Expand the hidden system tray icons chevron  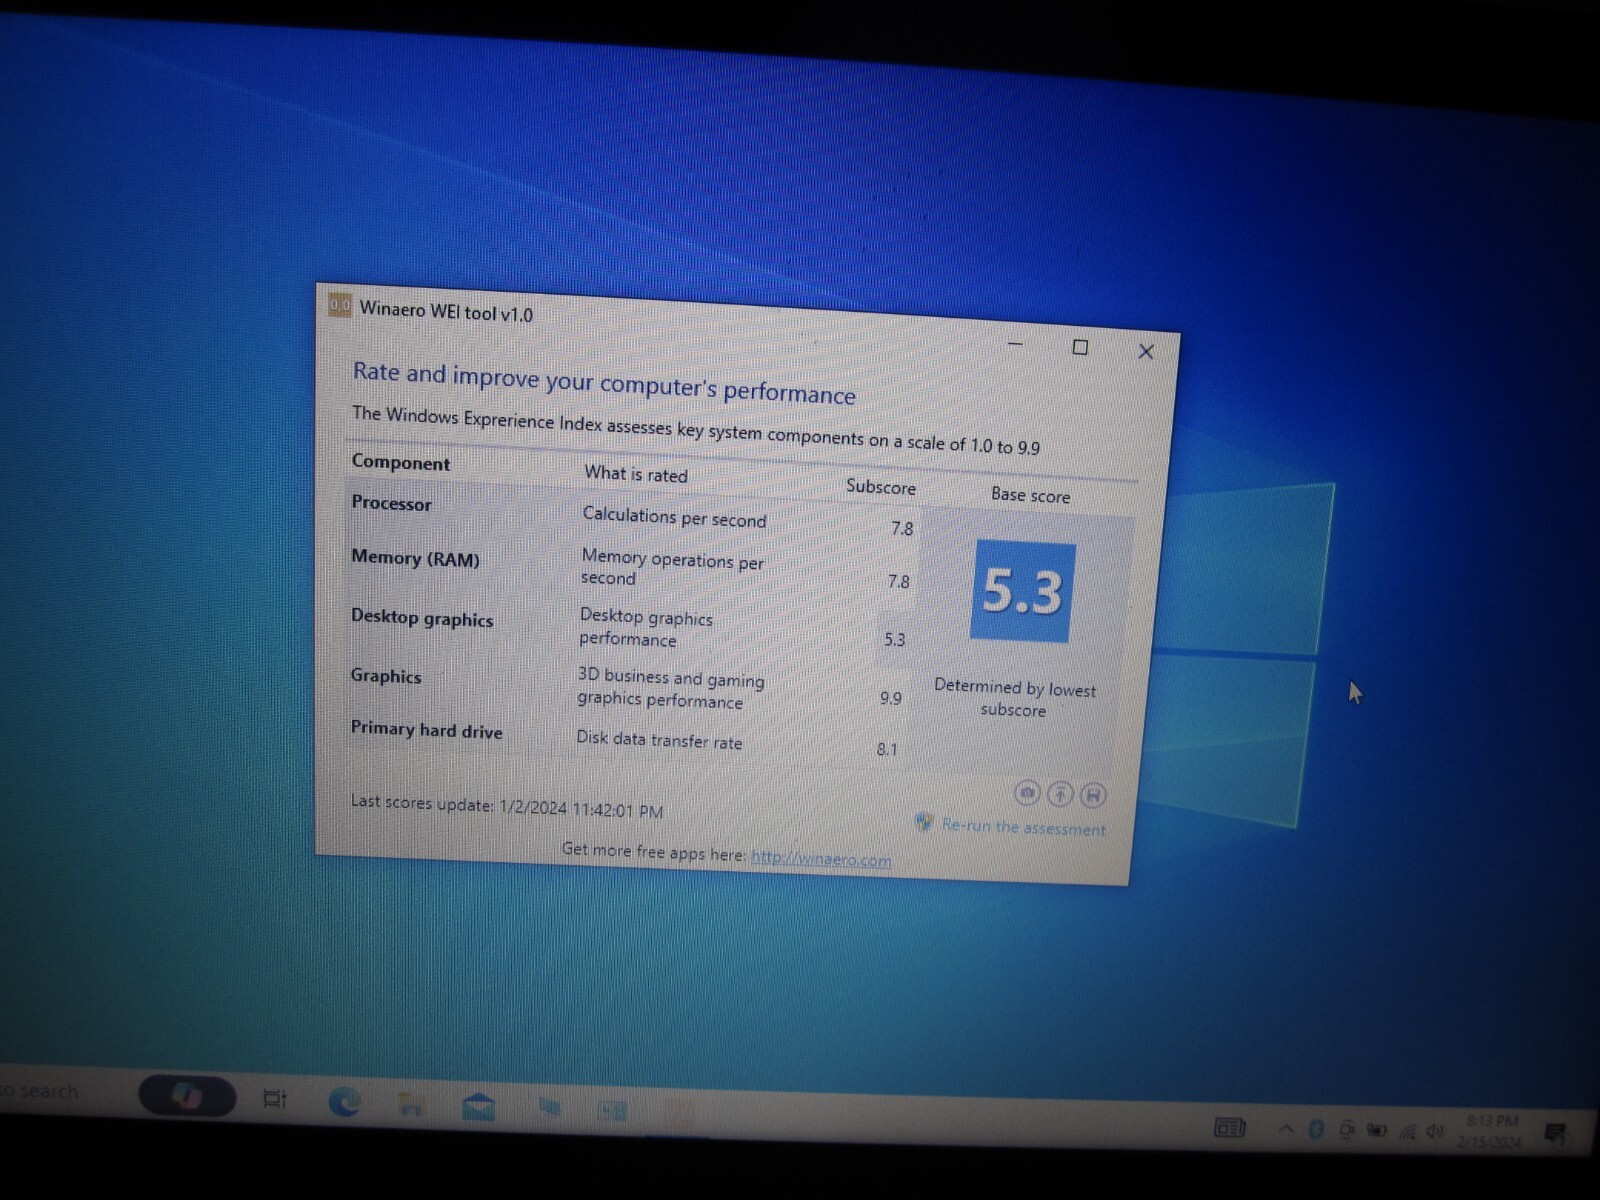point(1286,1129)
